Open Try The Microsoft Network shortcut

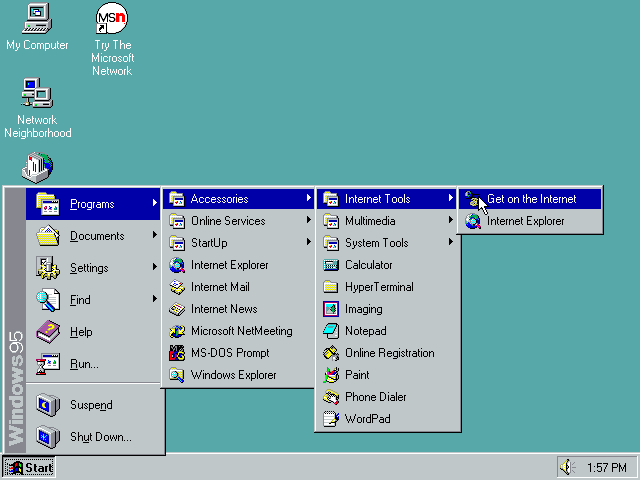(112, 39)
